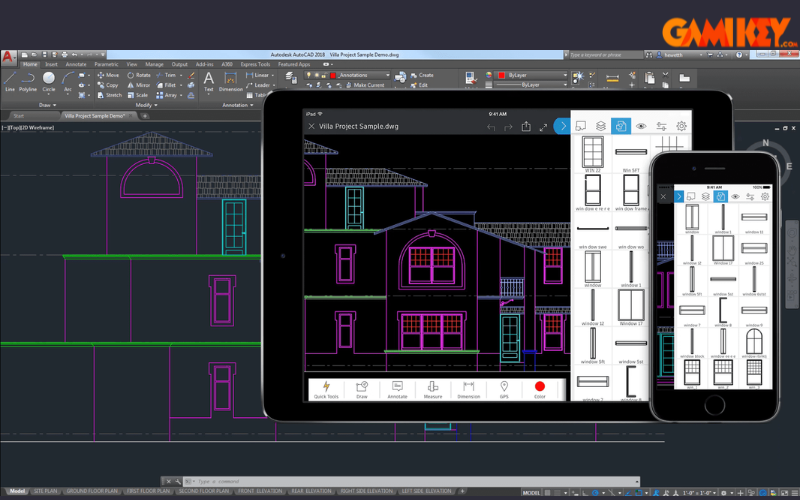This screenshot has height=500, width=800.
Task: Click the Paste clipboard icon in ribbon
Action: [649, 78]
